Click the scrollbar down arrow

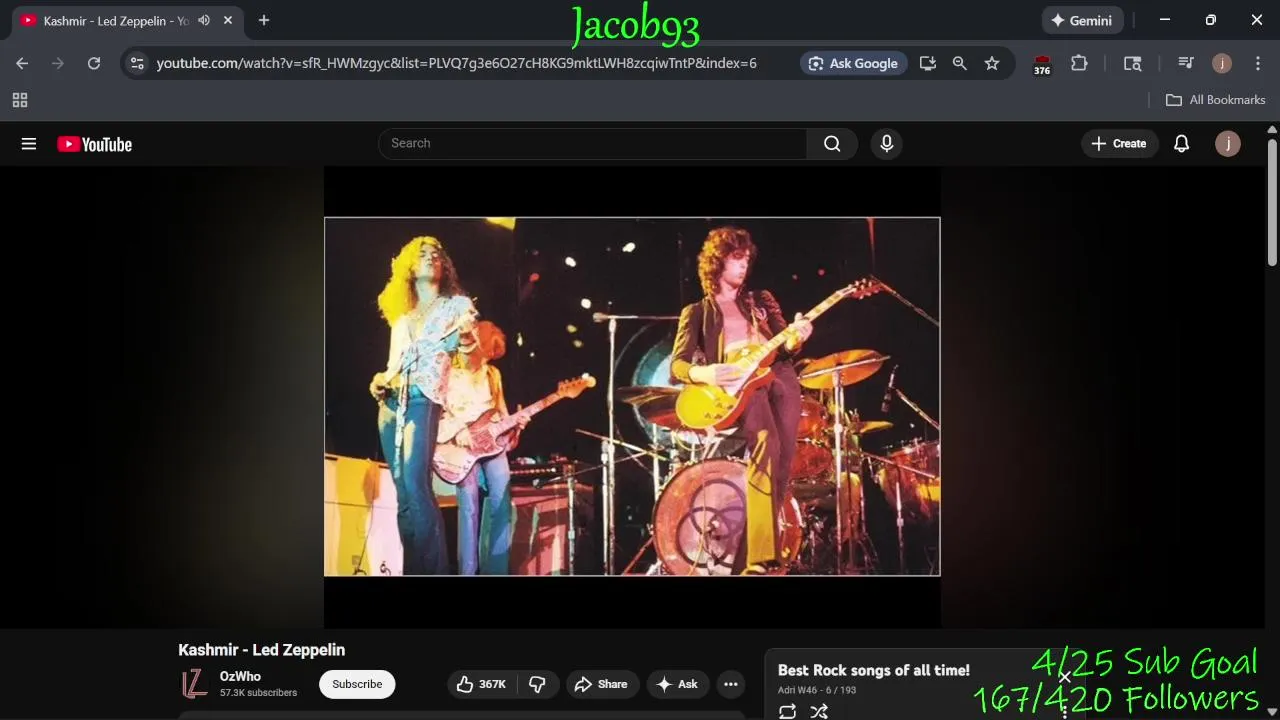tap(1272, 712)
